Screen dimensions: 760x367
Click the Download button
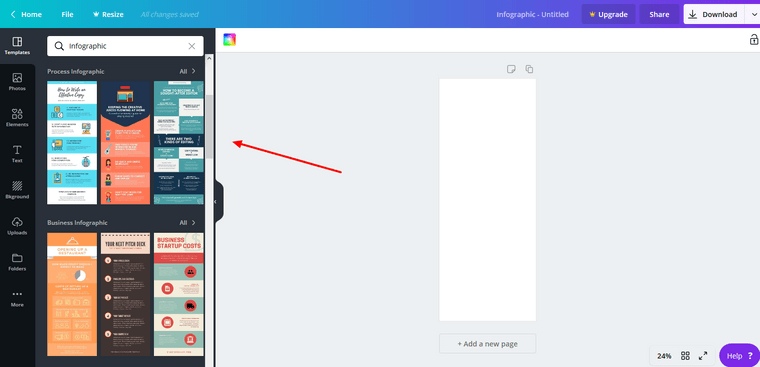point(713,15)
